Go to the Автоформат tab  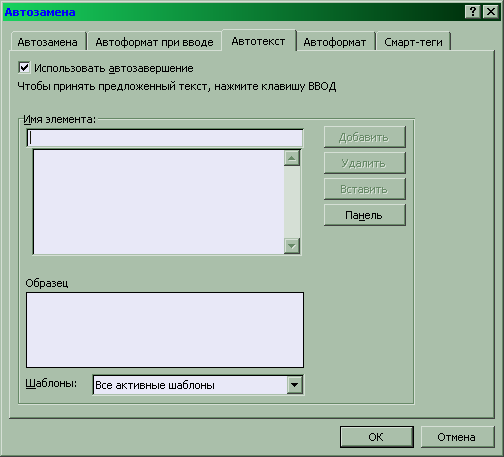pyautogui.click(x=335, y=42)
